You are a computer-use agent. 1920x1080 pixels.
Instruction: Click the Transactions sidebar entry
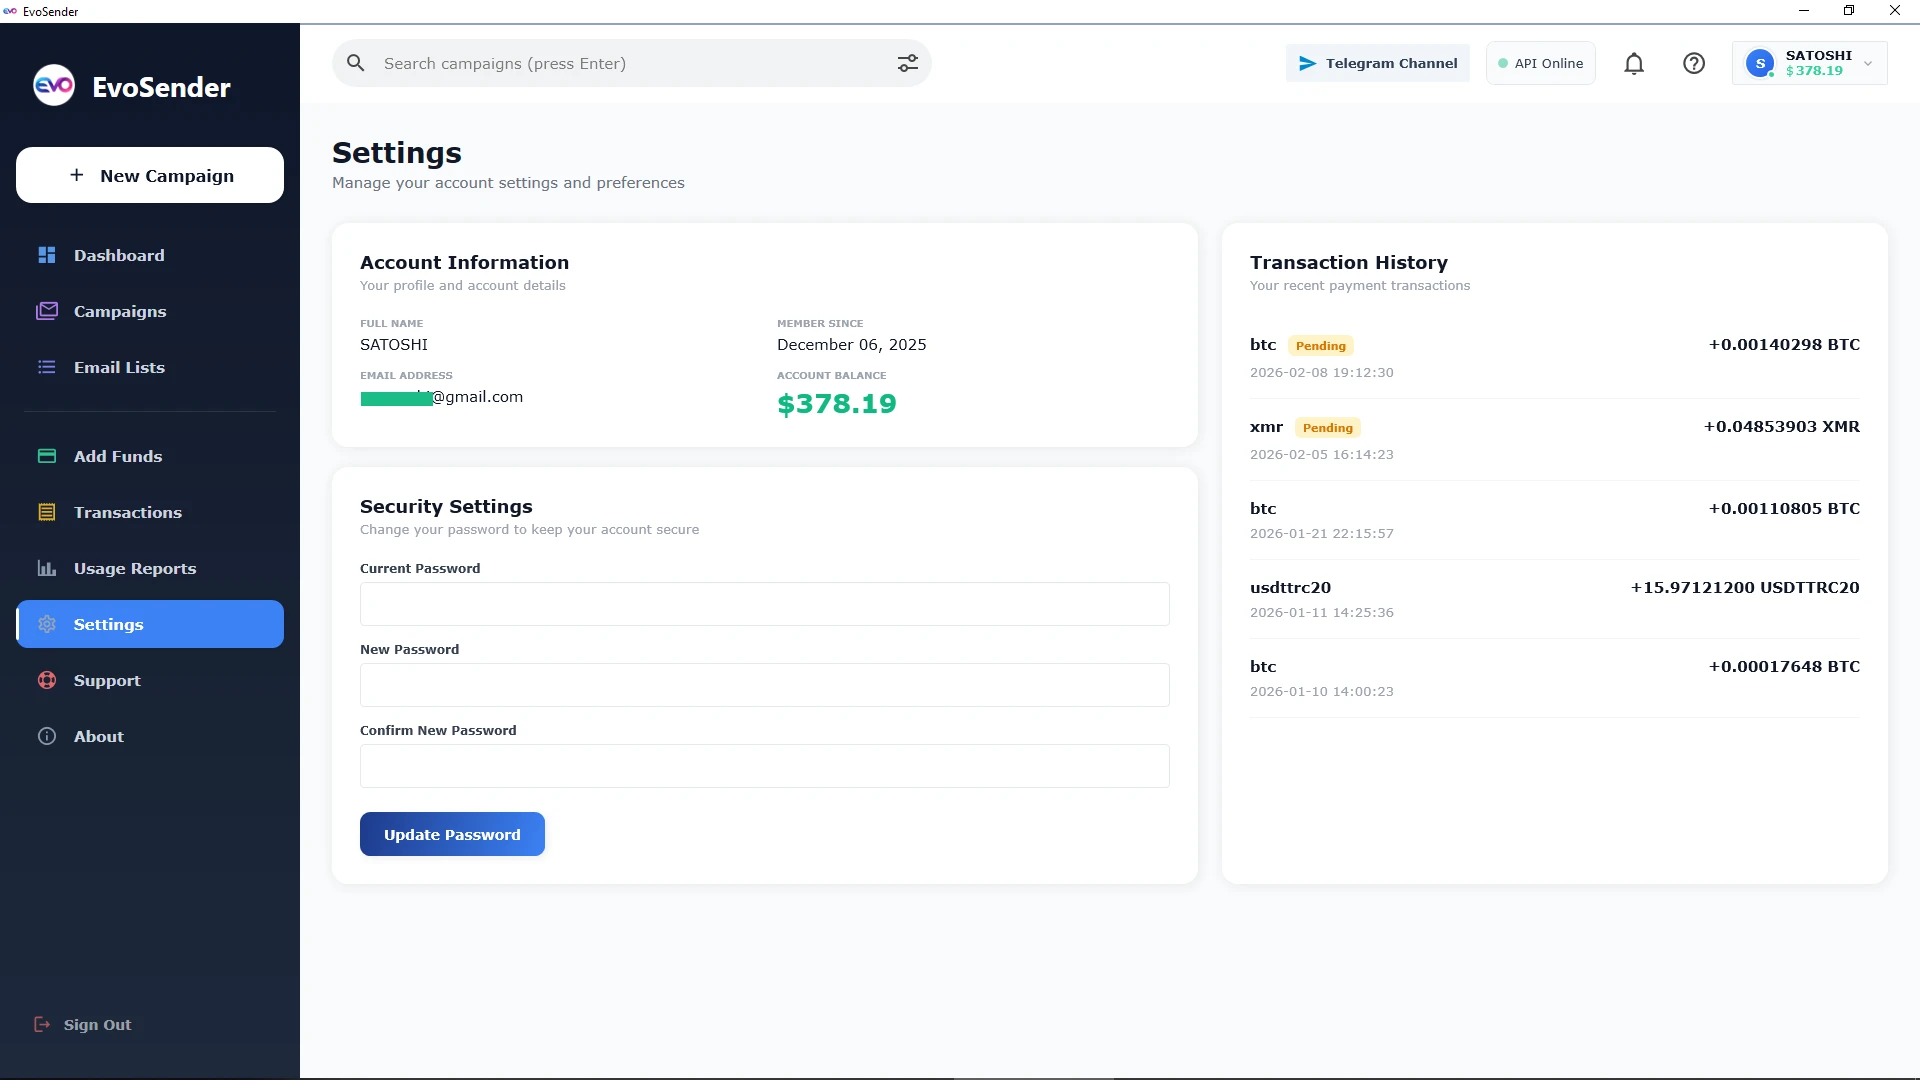click(128, 512)
